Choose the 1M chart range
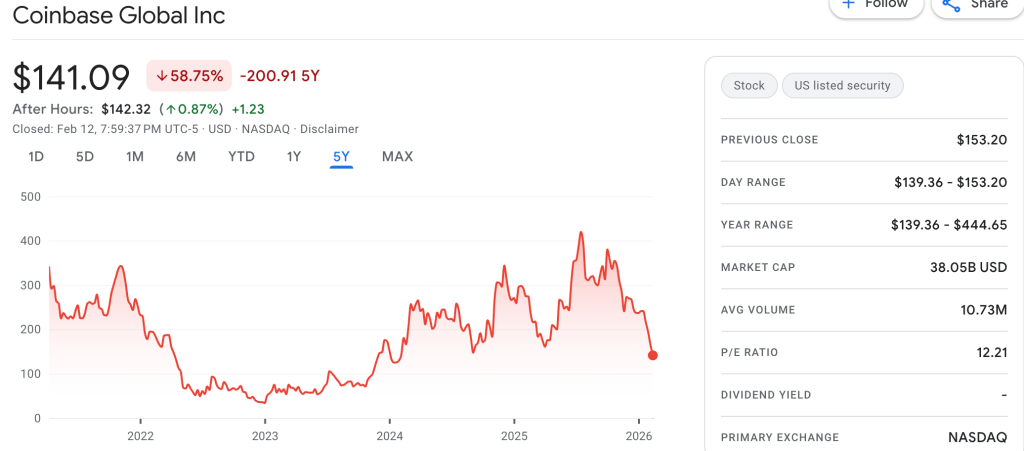The width and height of the screenshot is (1024, 451). [135, 156]
